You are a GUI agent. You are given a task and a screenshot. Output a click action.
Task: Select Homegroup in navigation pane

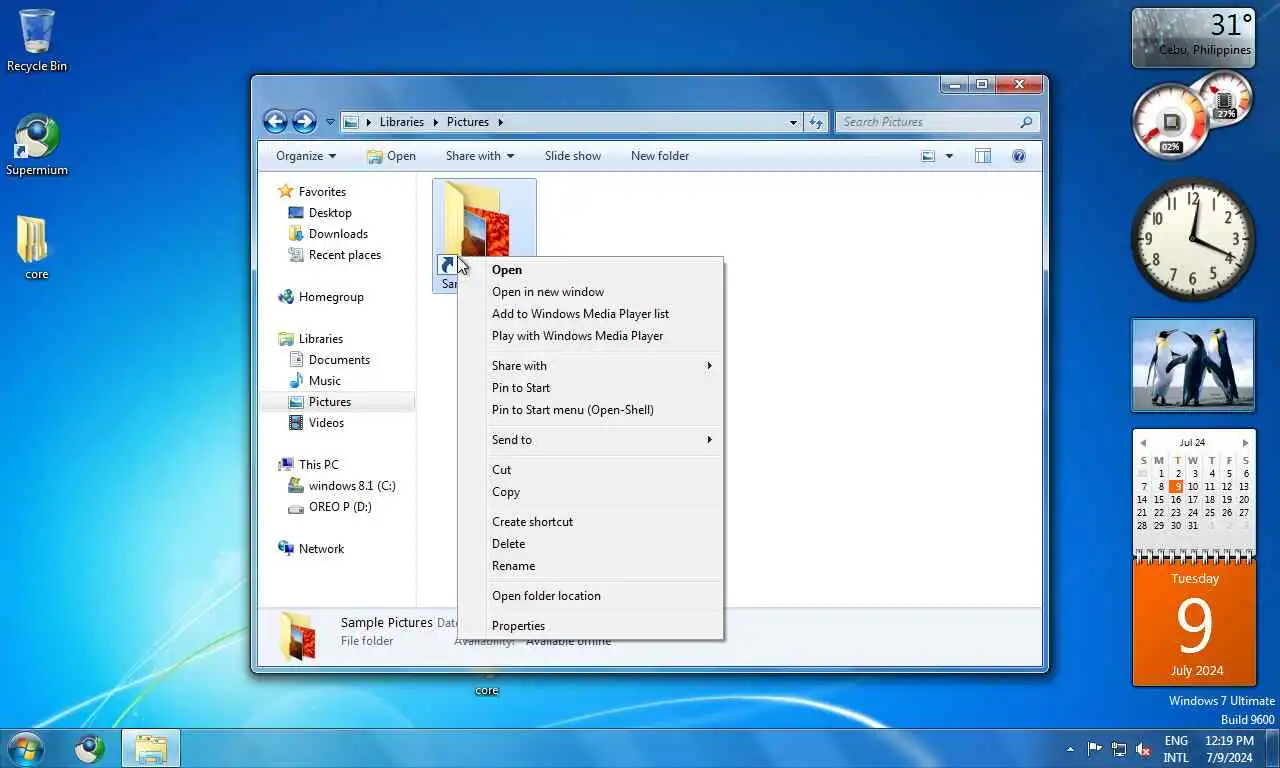click(x=321, y=296)
